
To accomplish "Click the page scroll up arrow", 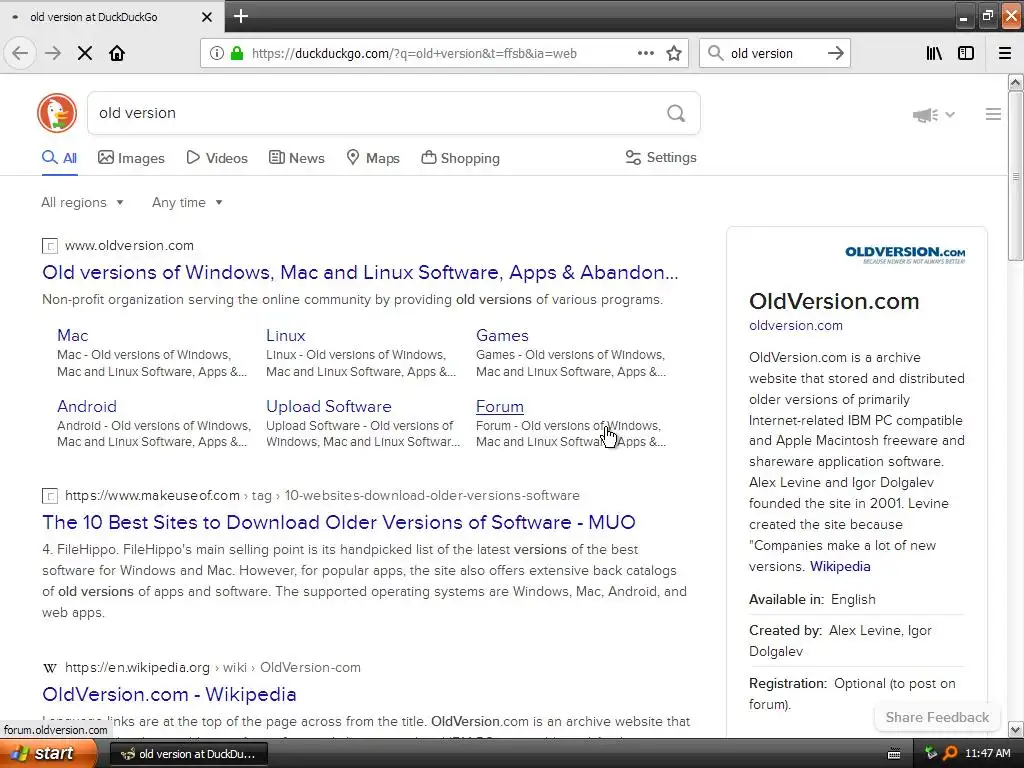I will coord(1016,82).
